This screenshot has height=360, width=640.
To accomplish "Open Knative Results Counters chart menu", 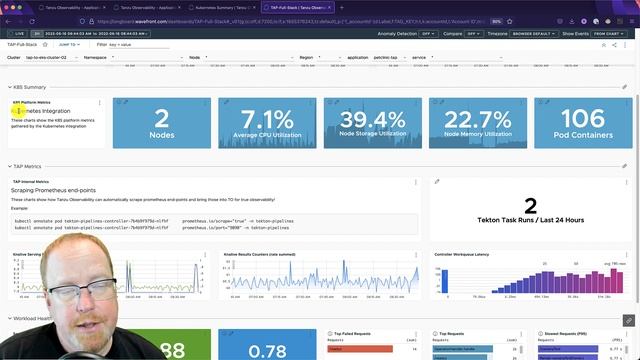I will [416, 255].
